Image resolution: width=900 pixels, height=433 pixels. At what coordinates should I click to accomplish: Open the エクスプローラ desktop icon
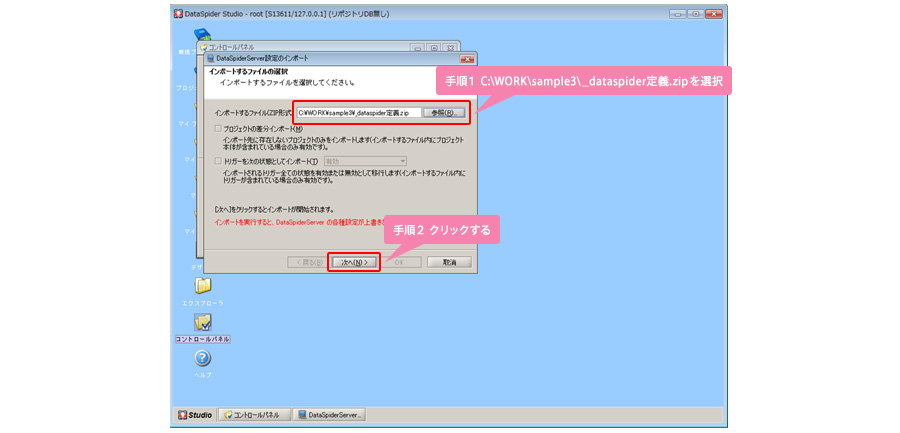click(x=202, y=286)
